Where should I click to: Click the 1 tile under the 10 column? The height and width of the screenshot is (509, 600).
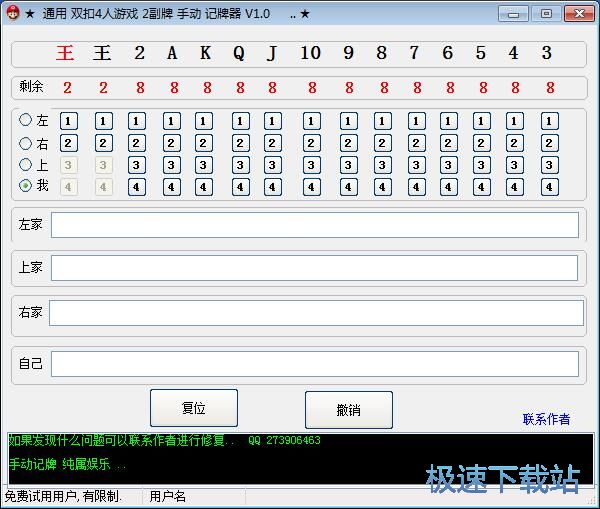(311, 121)
